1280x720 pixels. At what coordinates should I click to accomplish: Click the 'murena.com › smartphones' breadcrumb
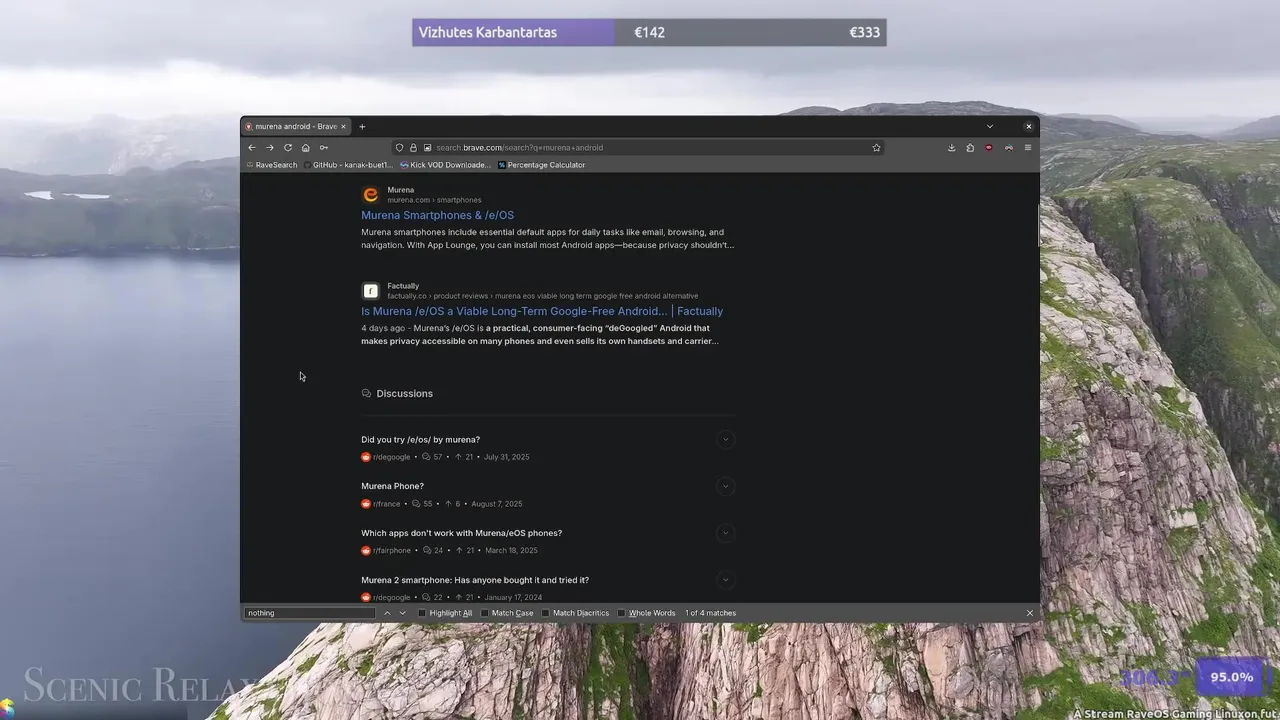pos(434,200)
